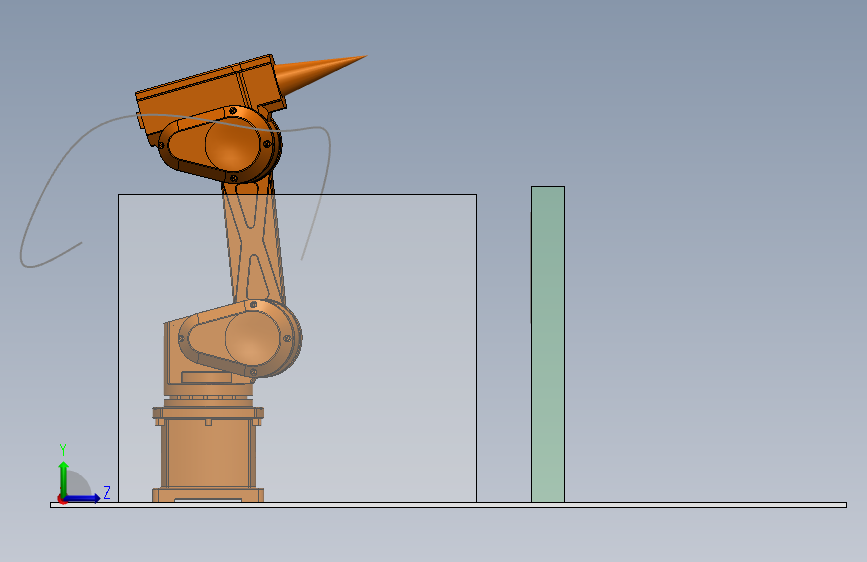Select the robot's upper elbow joint
Image resolution: width=867 pixels, height=562 pixels.
(x=221, y=144)
